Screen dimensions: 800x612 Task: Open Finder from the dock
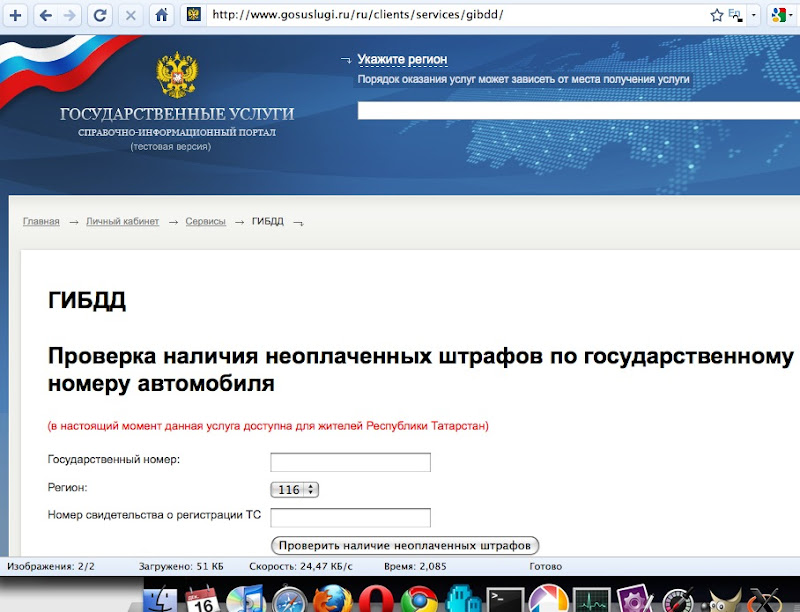(x=160, y=599)
